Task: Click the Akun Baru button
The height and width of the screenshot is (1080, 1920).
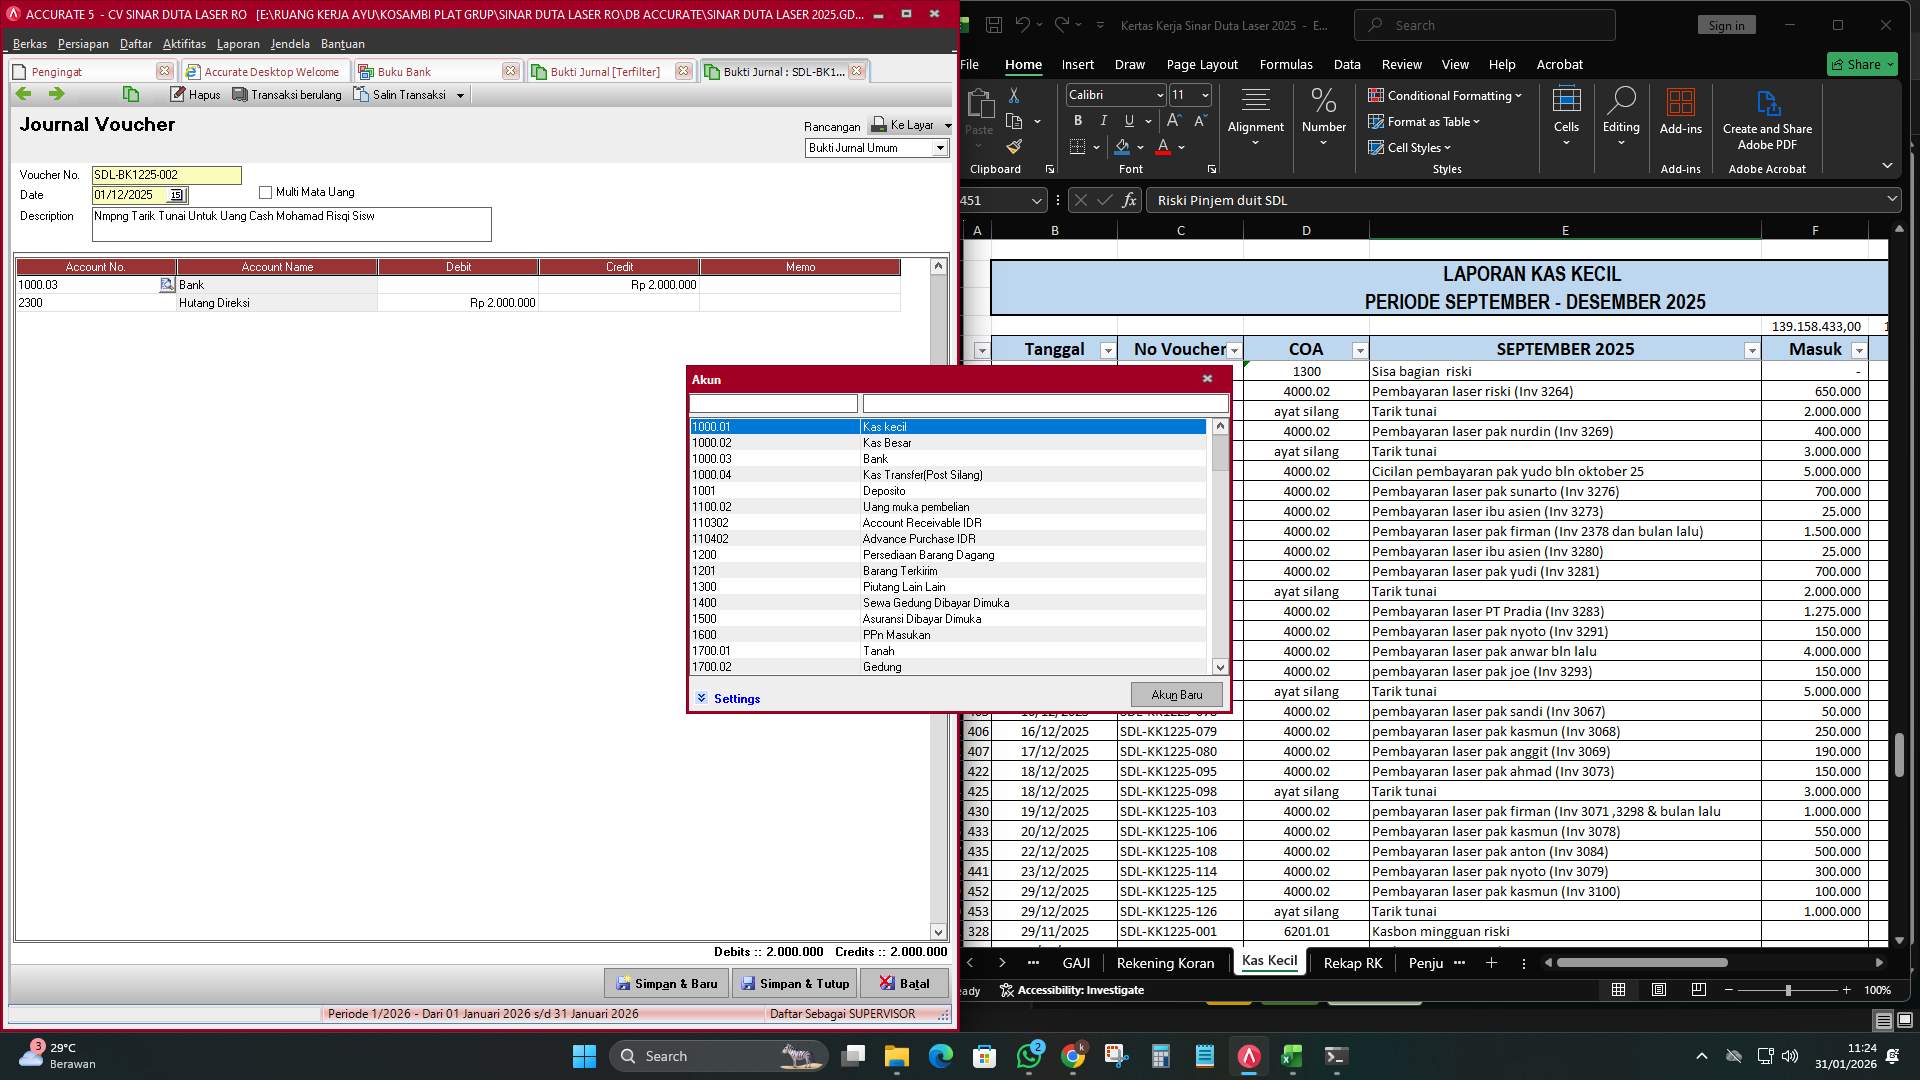Action: point(1176,693)
